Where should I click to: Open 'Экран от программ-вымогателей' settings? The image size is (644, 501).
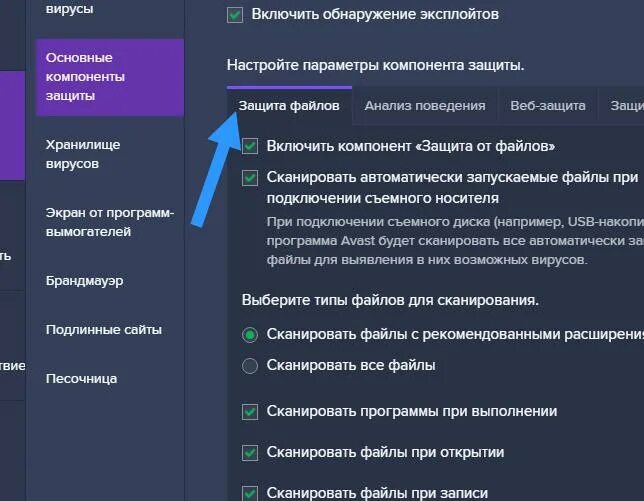coord(110,222)
